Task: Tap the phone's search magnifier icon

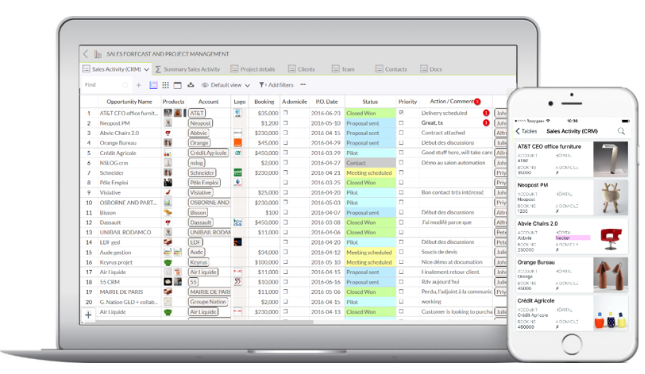Action: 621,131
